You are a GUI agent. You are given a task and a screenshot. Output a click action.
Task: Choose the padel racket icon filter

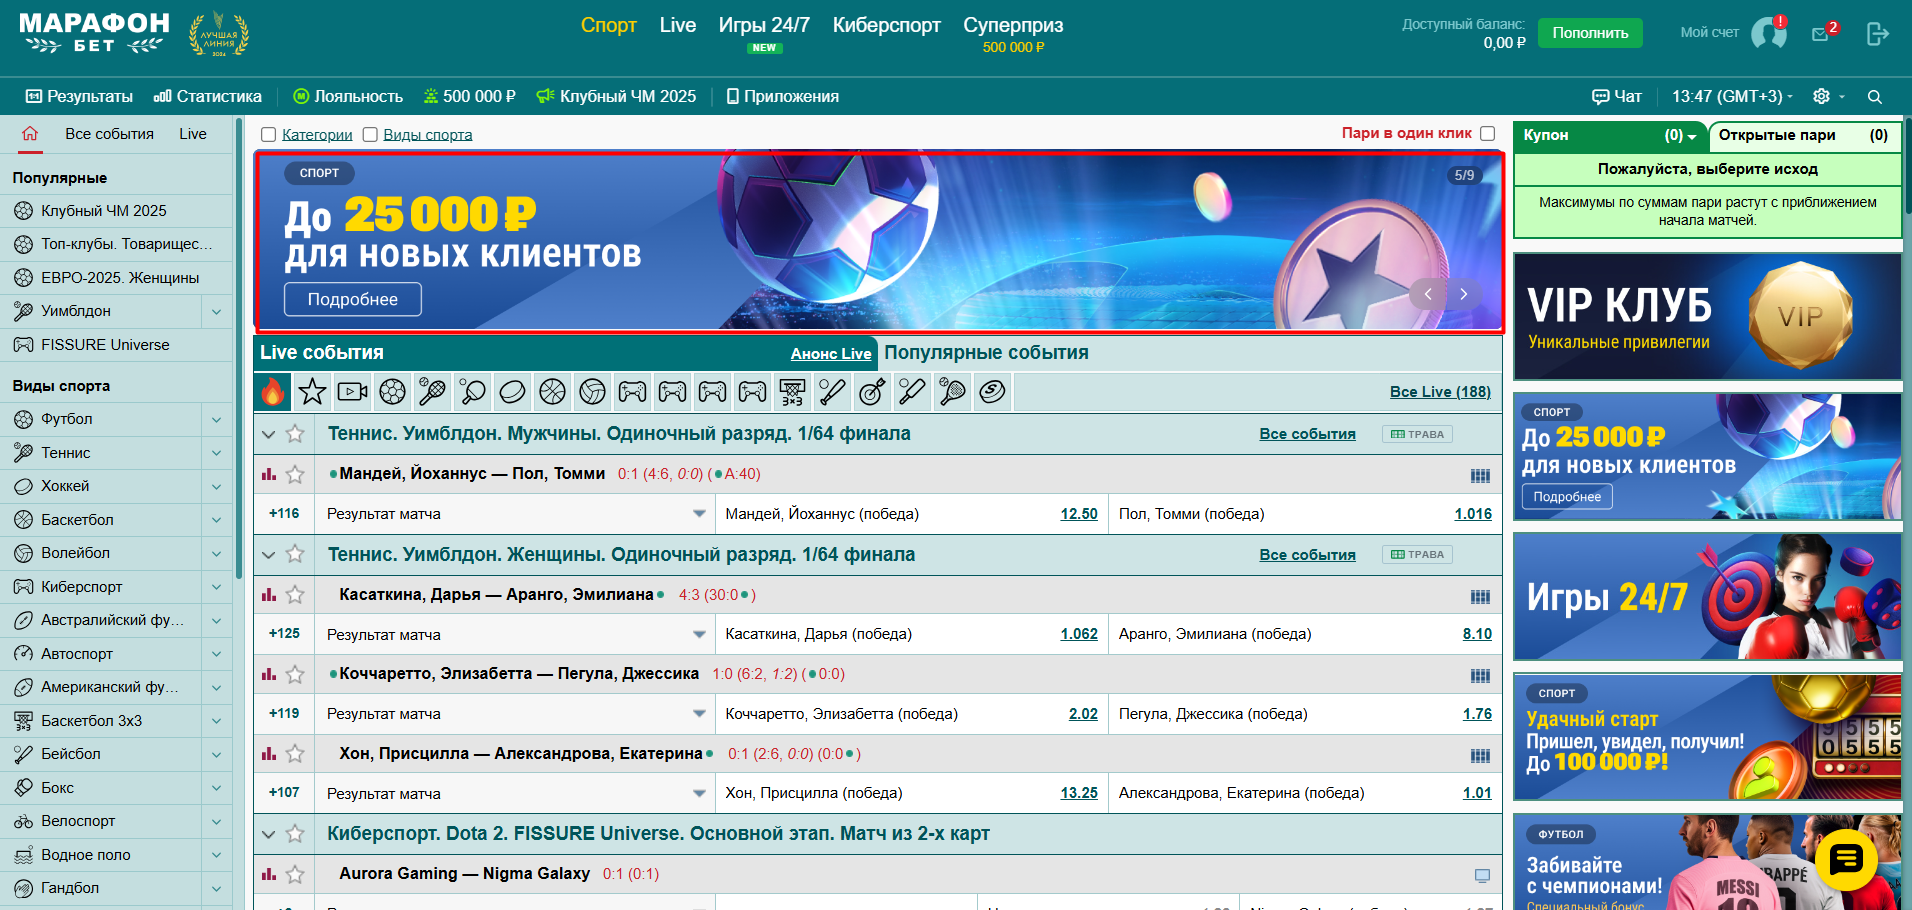(x=953, y=392)
